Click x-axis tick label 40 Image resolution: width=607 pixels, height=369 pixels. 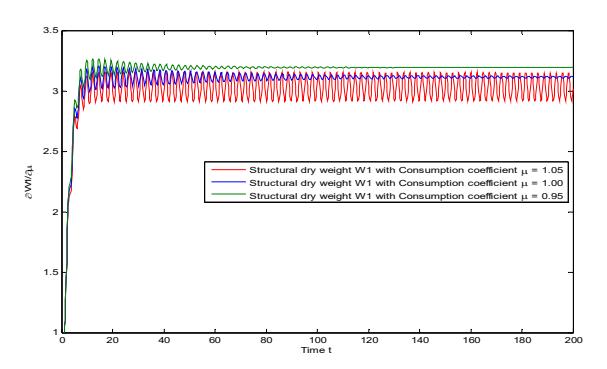tap(164, 340)
